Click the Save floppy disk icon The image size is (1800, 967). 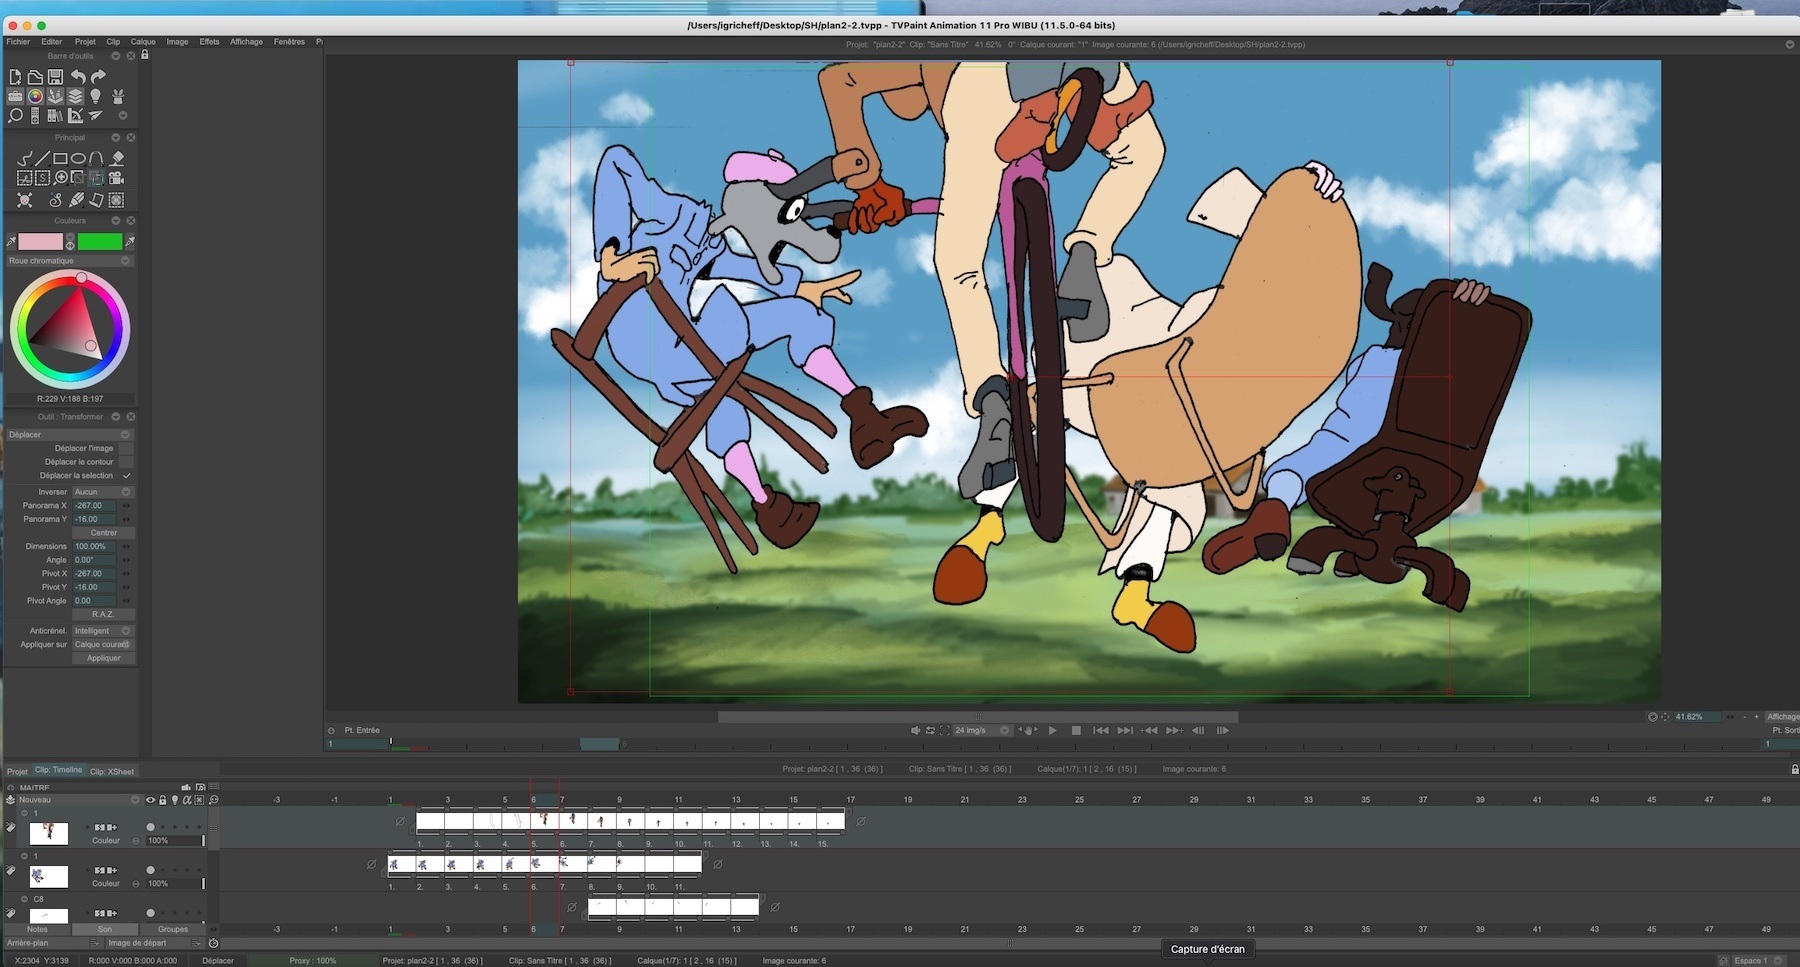pos(55,77)
